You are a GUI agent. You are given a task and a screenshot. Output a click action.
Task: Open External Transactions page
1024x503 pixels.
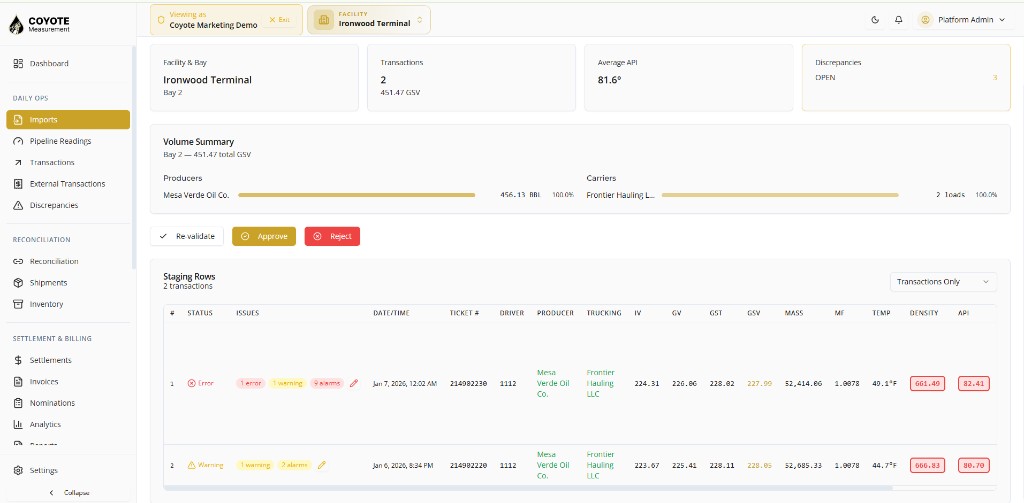coord(68,184)
